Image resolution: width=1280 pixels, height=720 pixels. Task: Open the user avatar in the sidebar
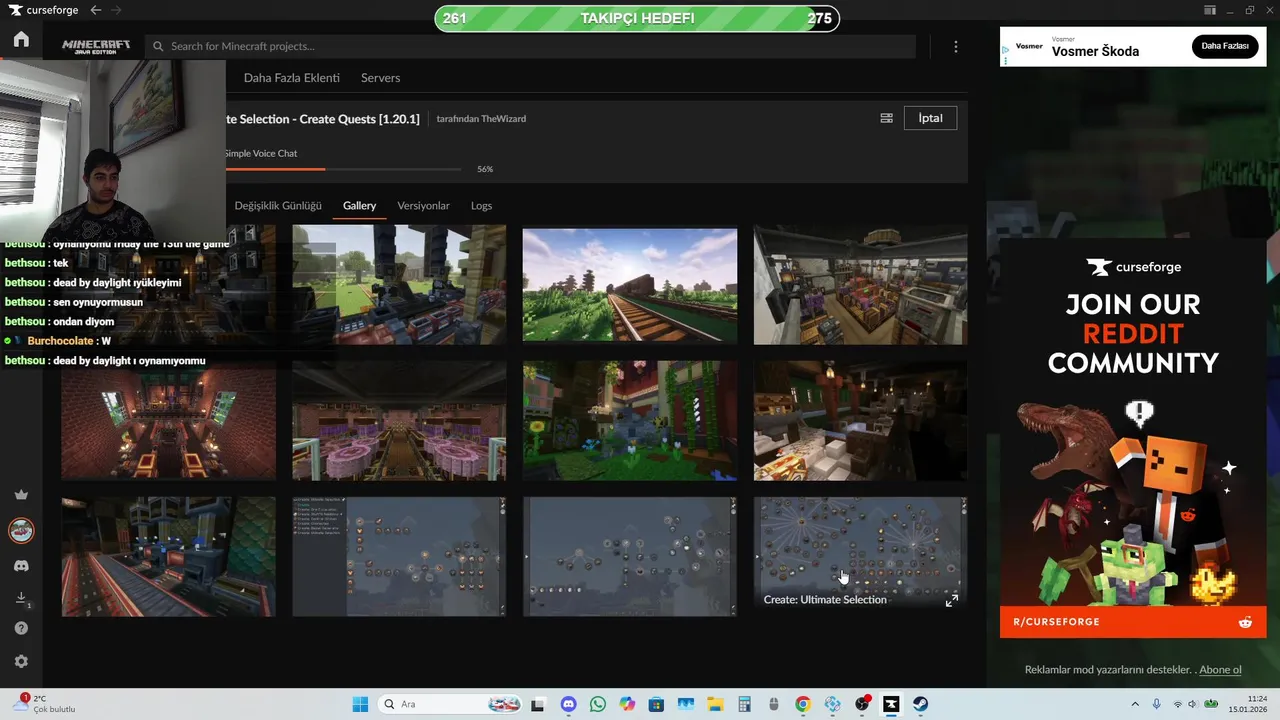coord(21,530)
